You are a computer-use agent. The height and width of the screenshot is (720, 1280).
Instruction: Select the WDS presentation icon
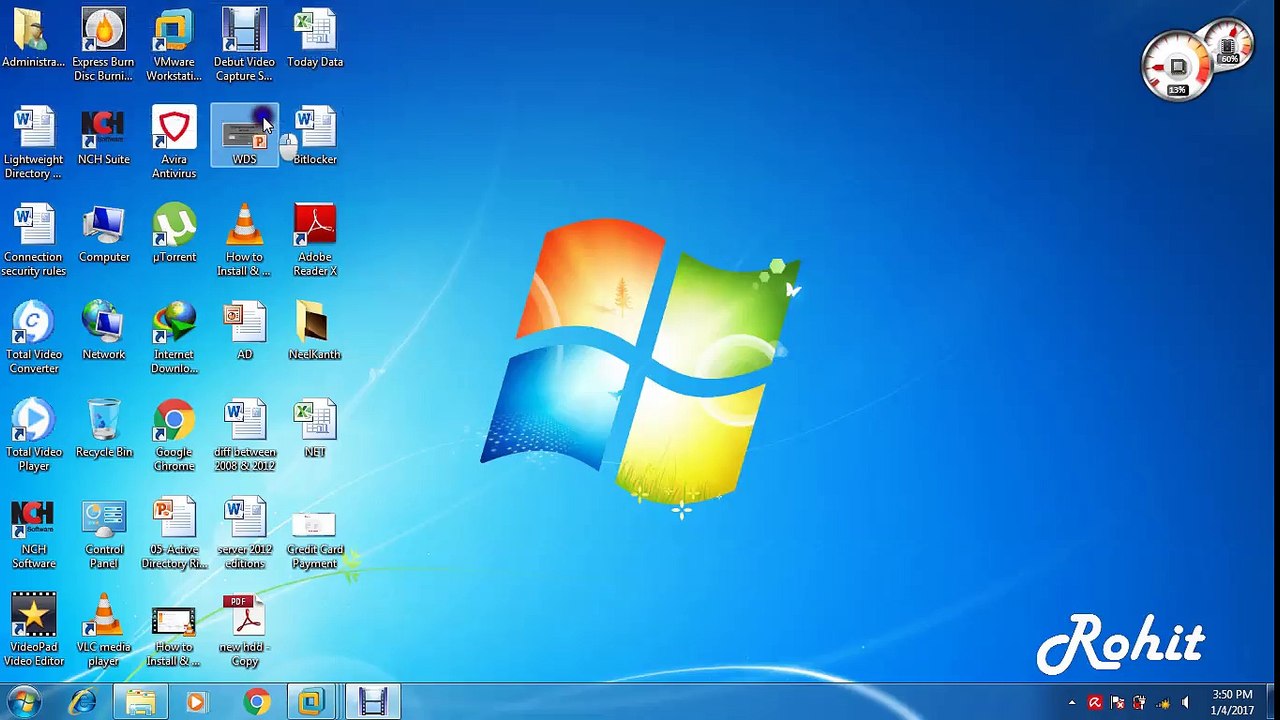point(244,137)
